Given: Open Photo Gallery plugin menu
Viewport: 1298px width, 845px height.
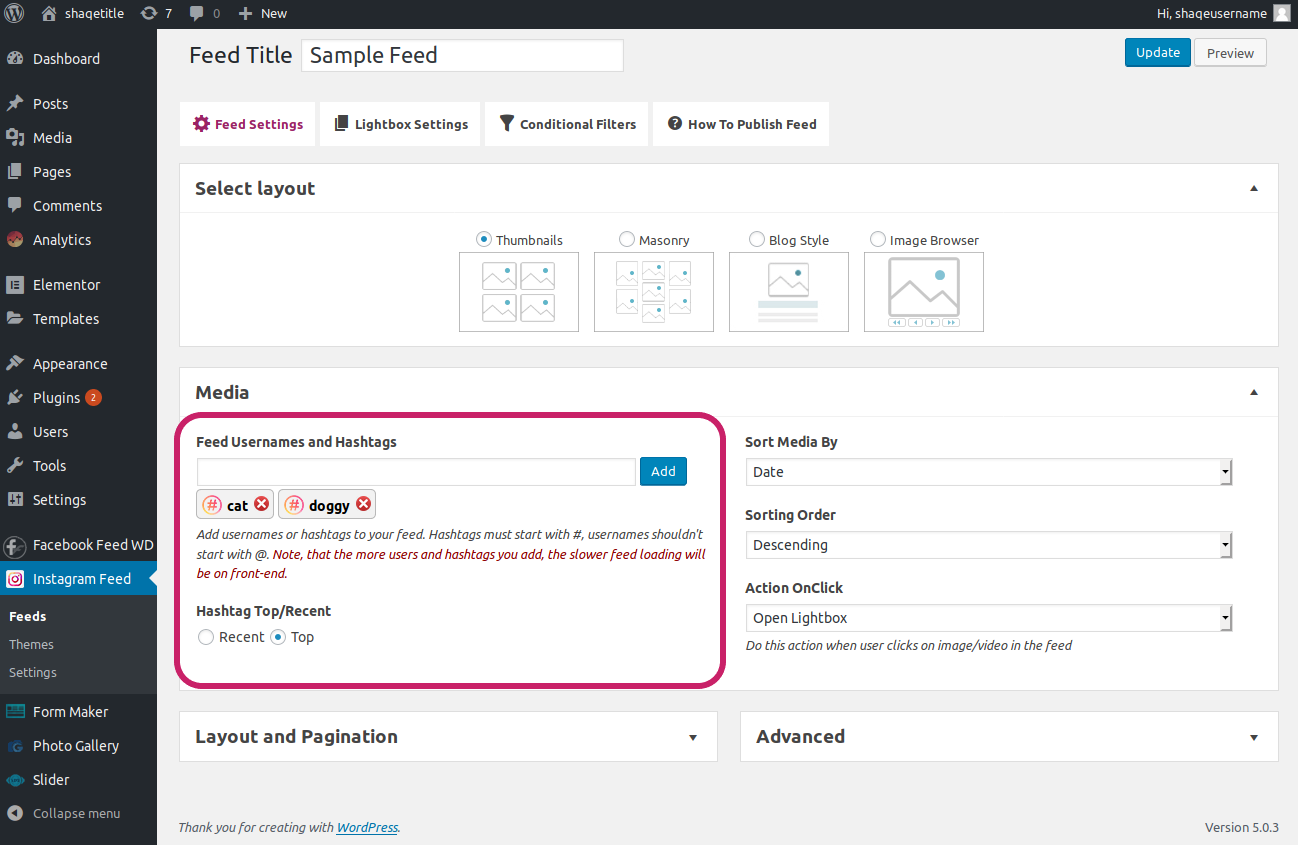Looking at the screenshot, I should 78,746.
